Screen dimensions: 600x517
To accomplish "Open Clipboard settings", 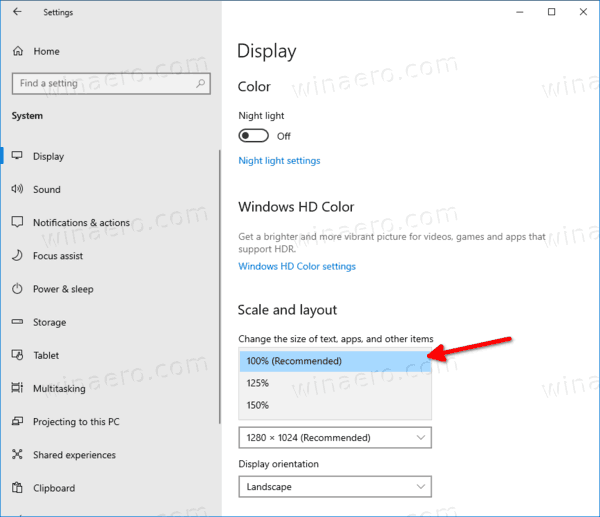I will pos(54,488).
